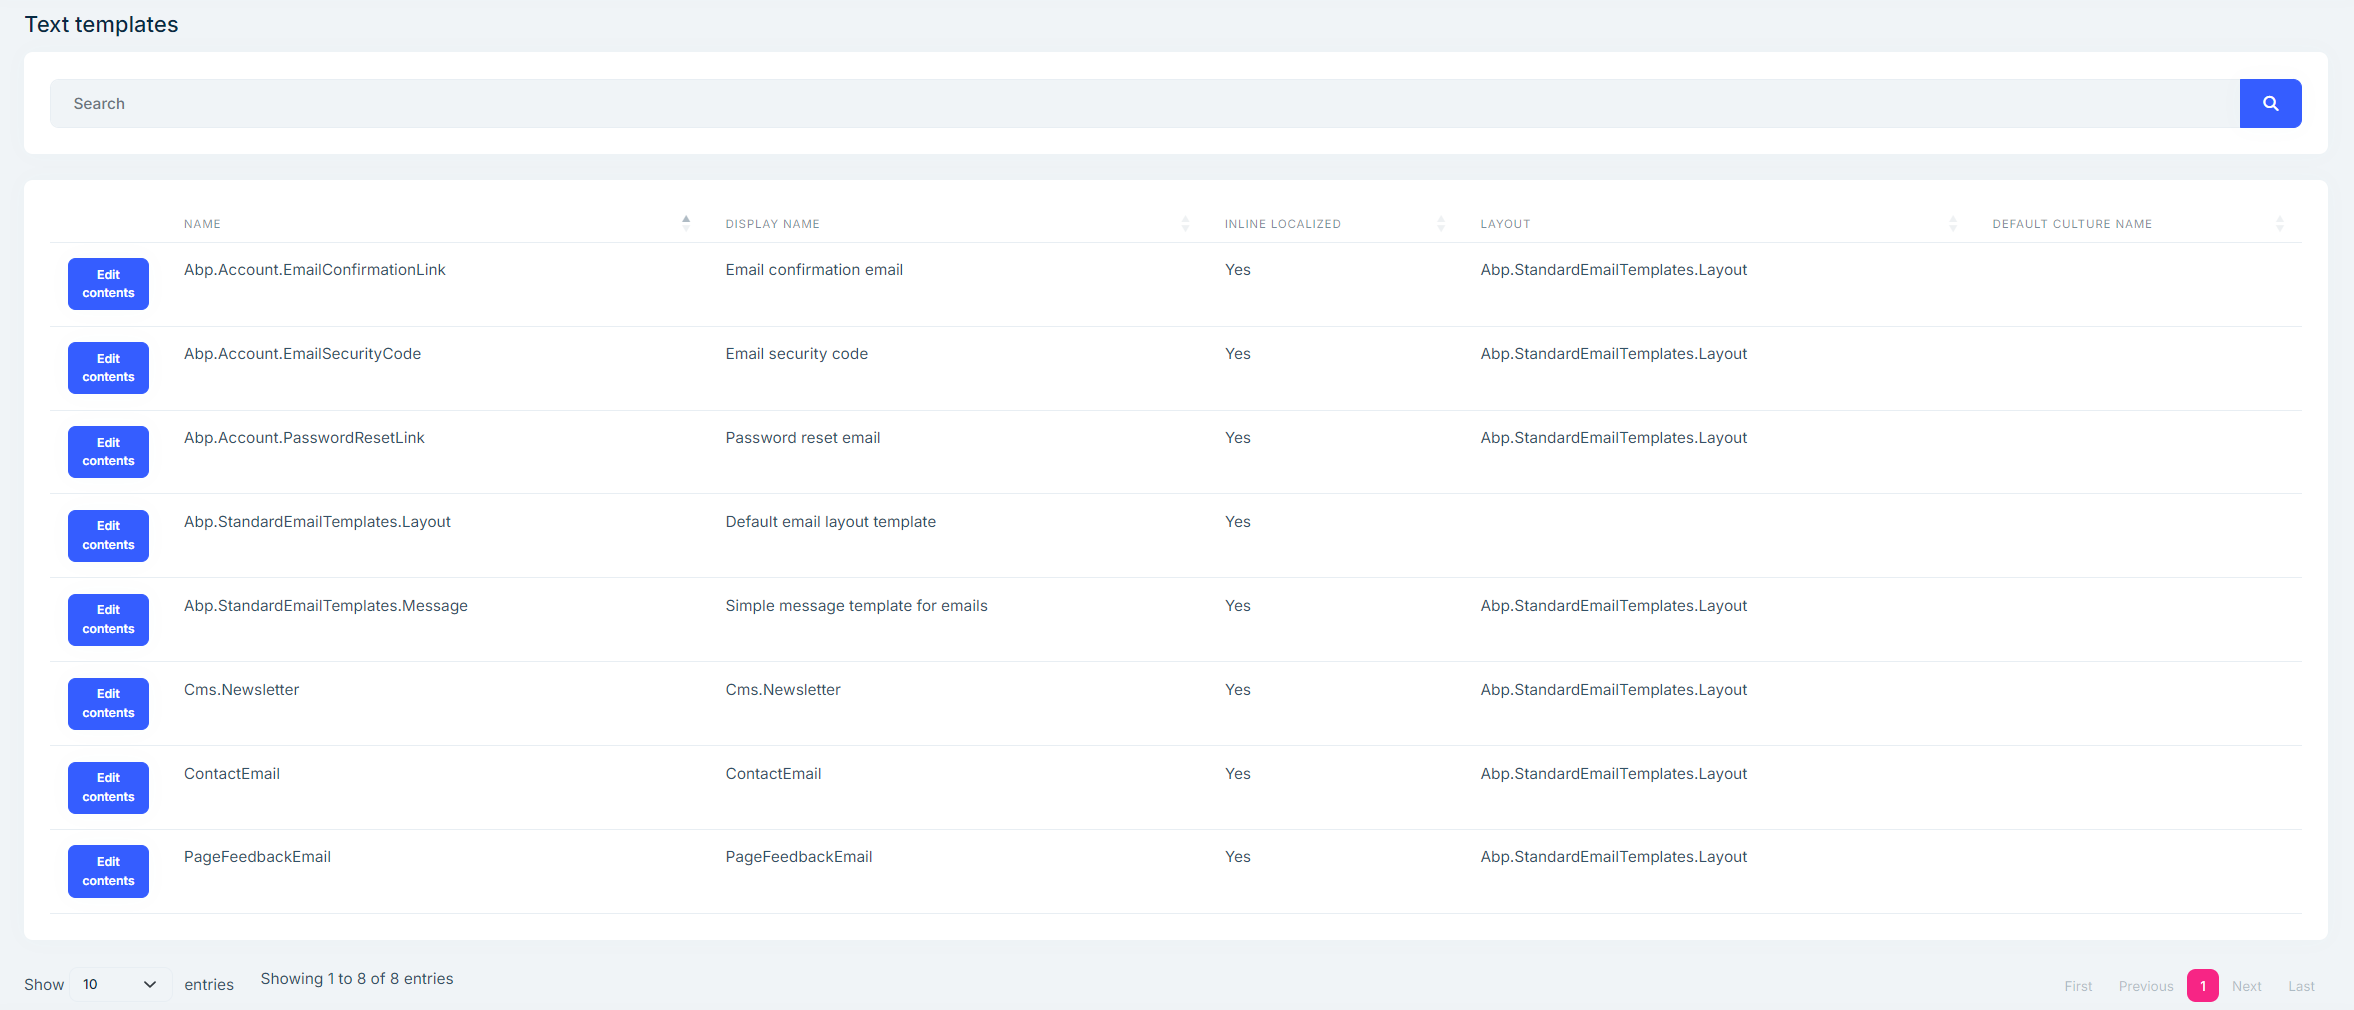2354x1010 pixels.
Task: Sort table by Name column arrows
Action: (x=686, y=223)
